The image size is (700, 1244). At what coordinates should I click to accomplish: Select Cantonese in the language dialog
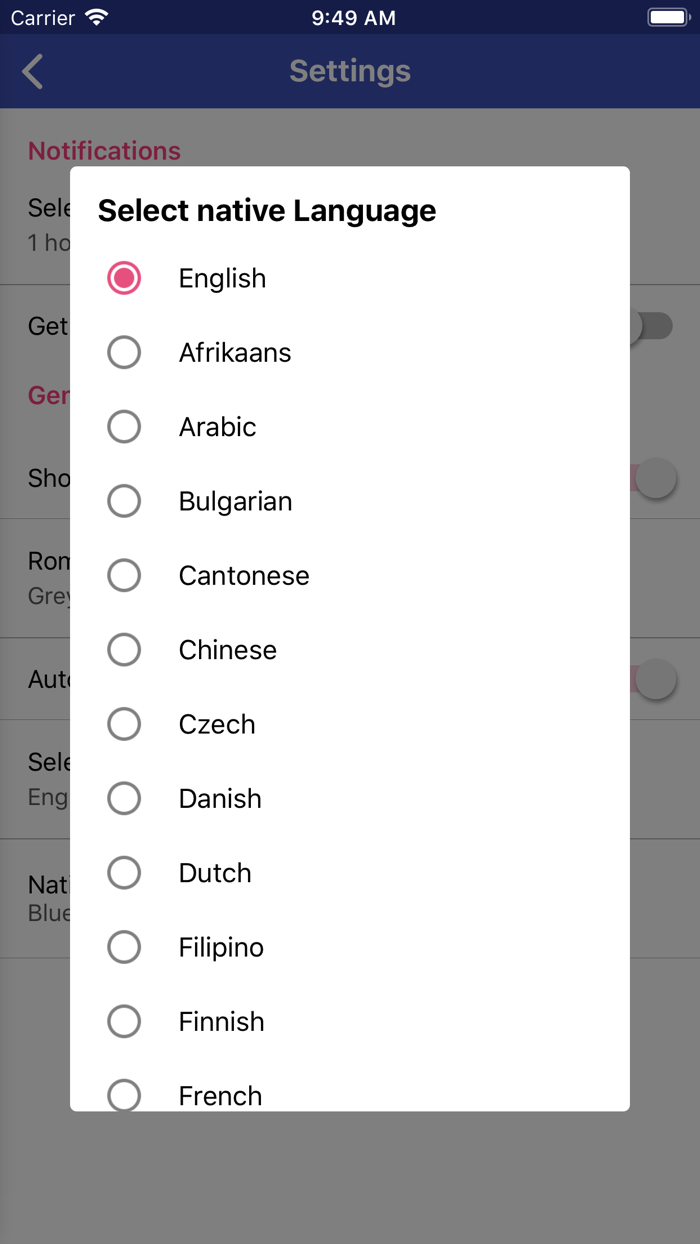[x=124, y=575]
